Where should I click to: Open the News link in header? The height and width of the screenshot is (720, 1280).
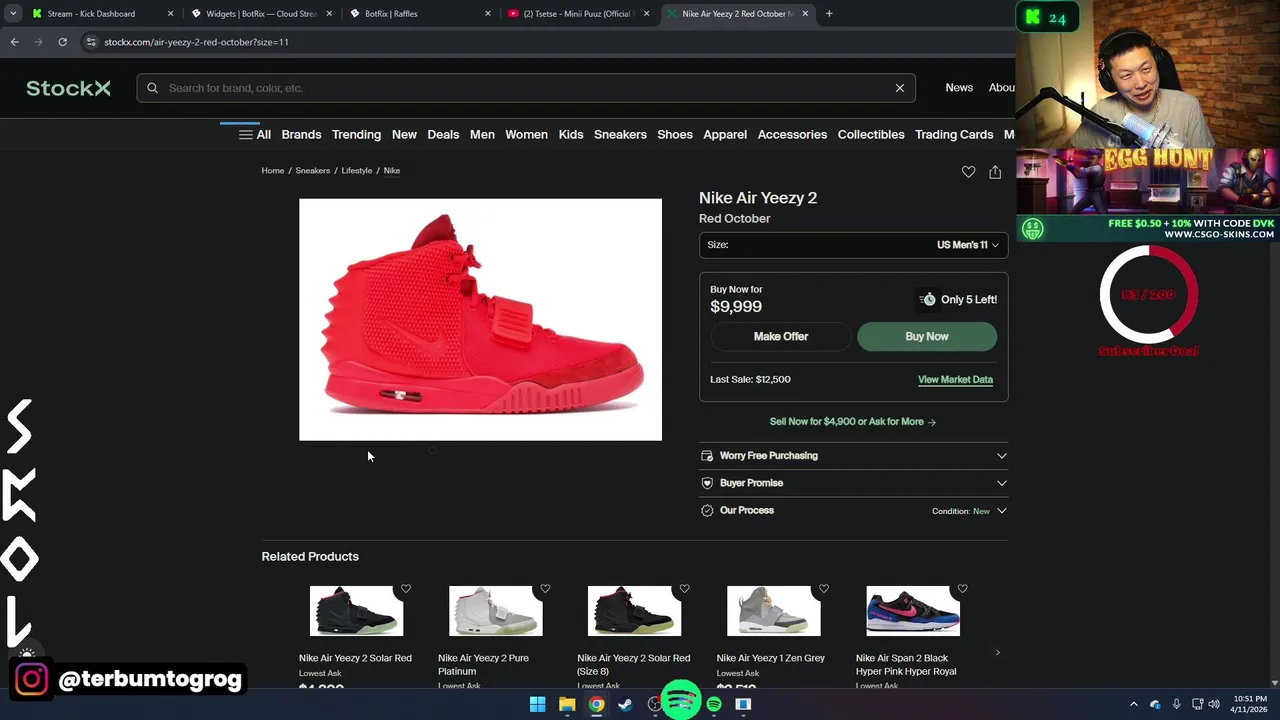[x=959, y=88]
